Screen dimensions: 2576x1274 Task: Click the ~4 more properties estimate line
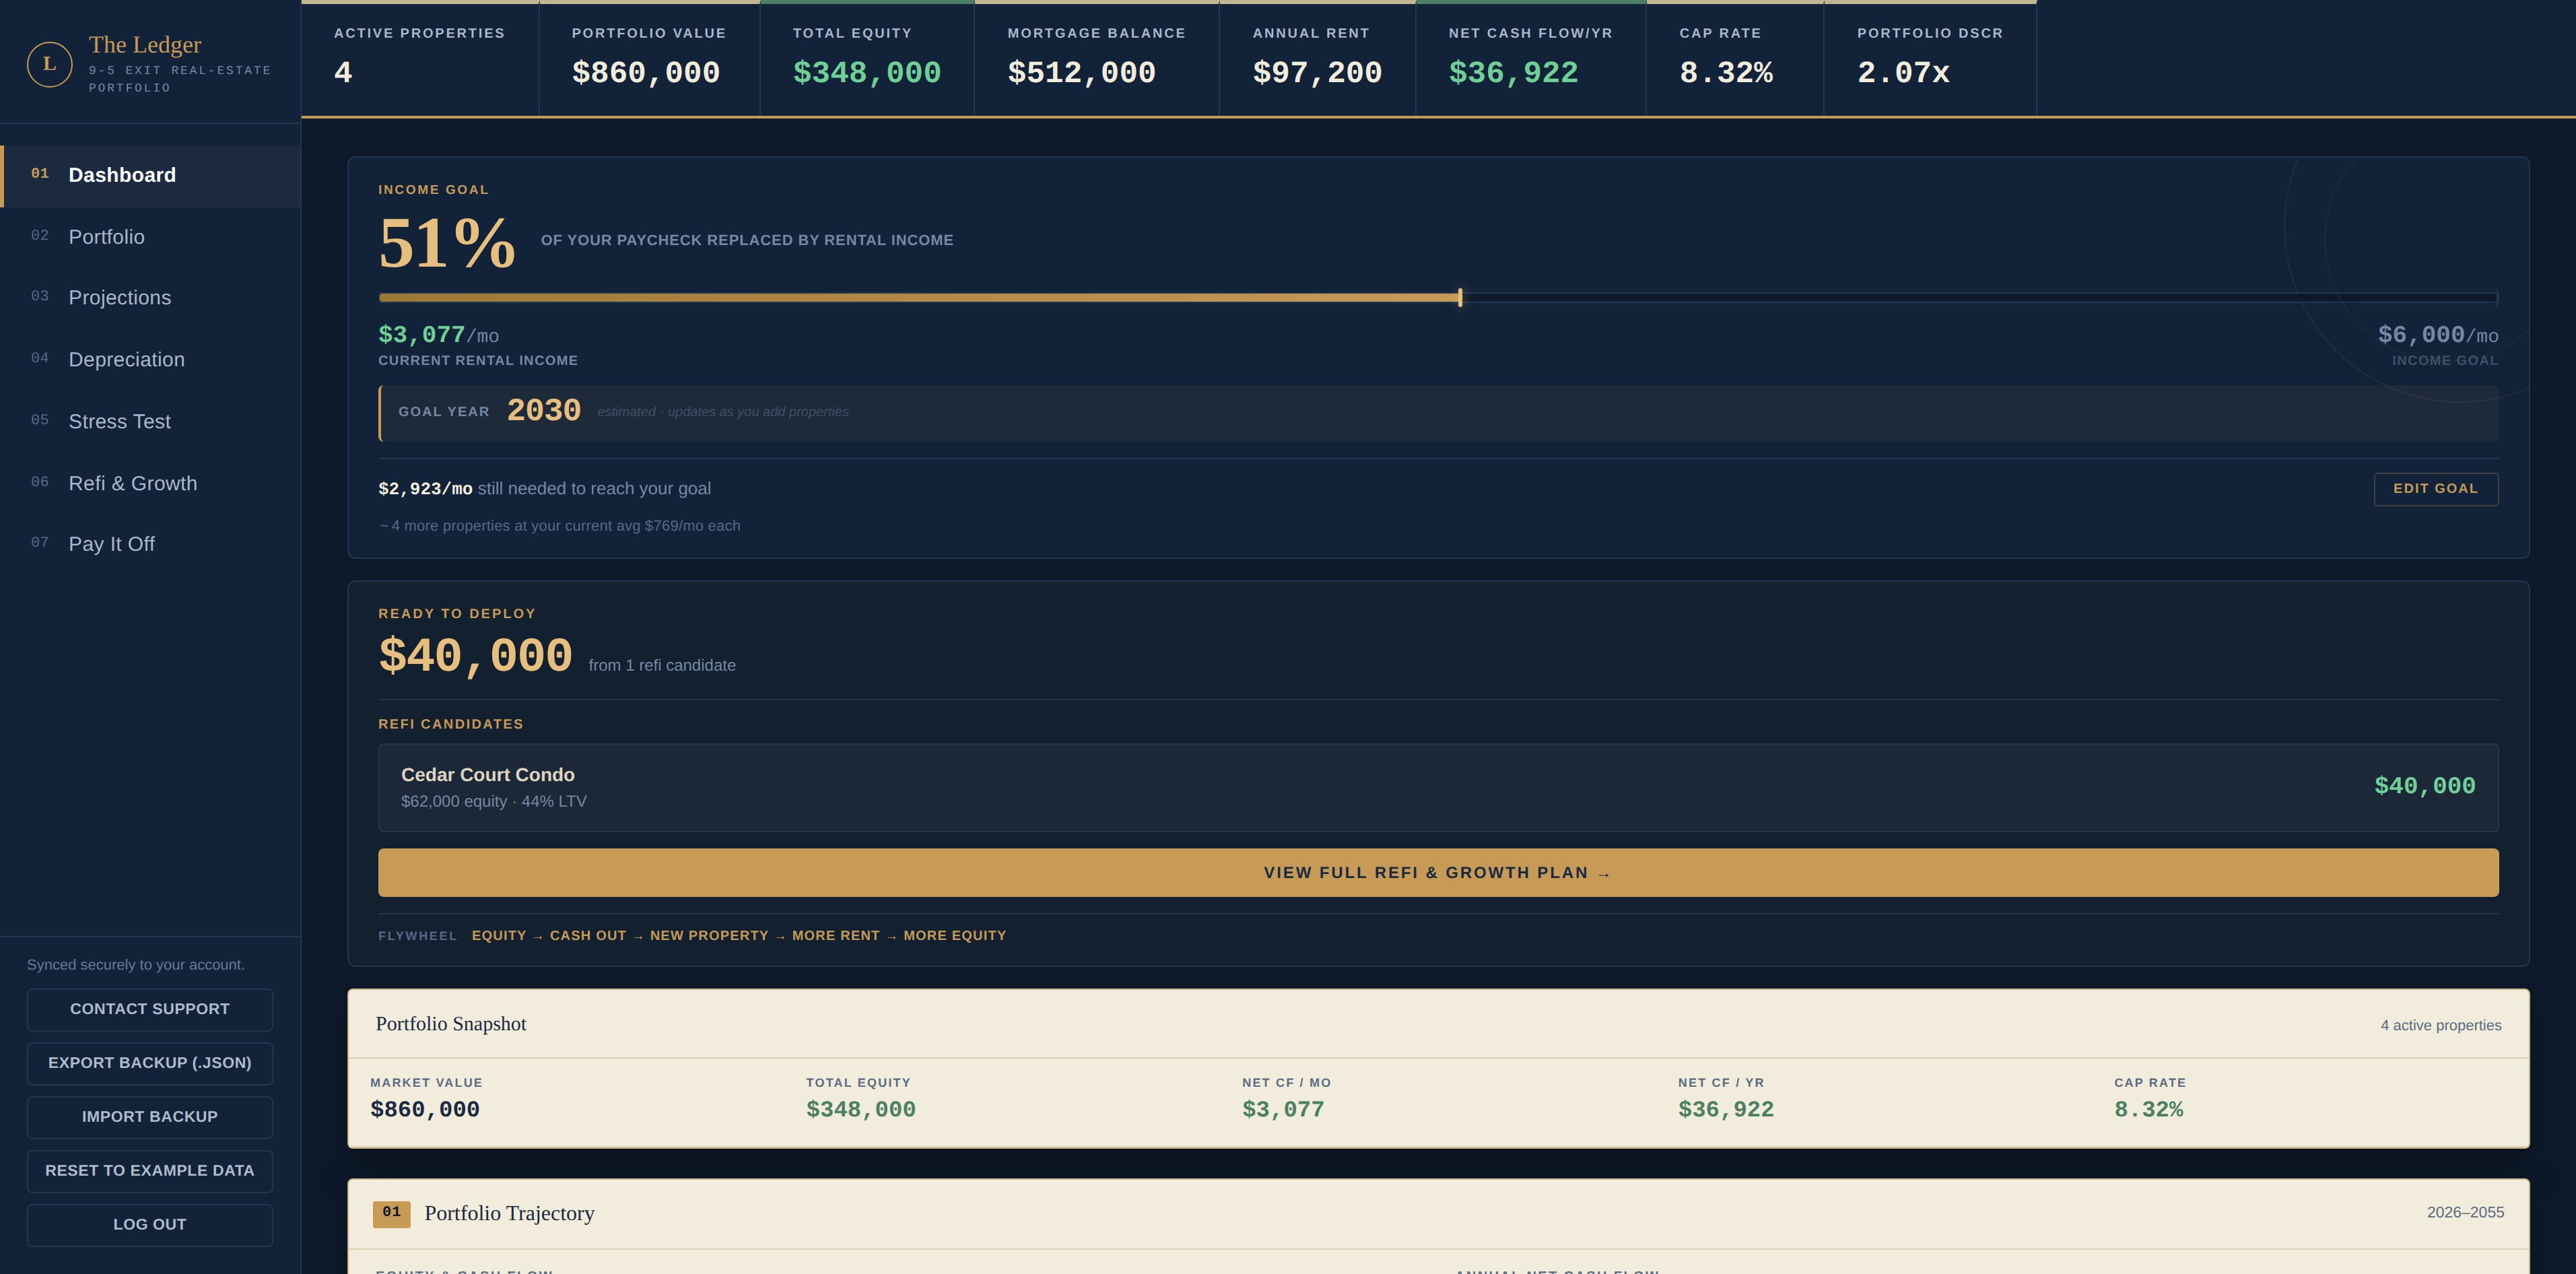click(559, 526)
